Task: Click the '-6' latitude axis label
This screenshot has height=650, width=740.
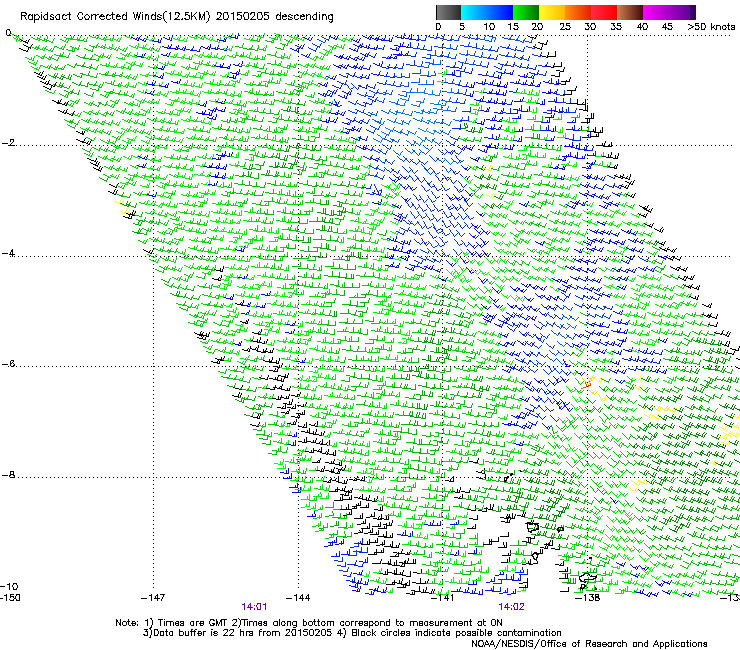Action: (8, 364)
